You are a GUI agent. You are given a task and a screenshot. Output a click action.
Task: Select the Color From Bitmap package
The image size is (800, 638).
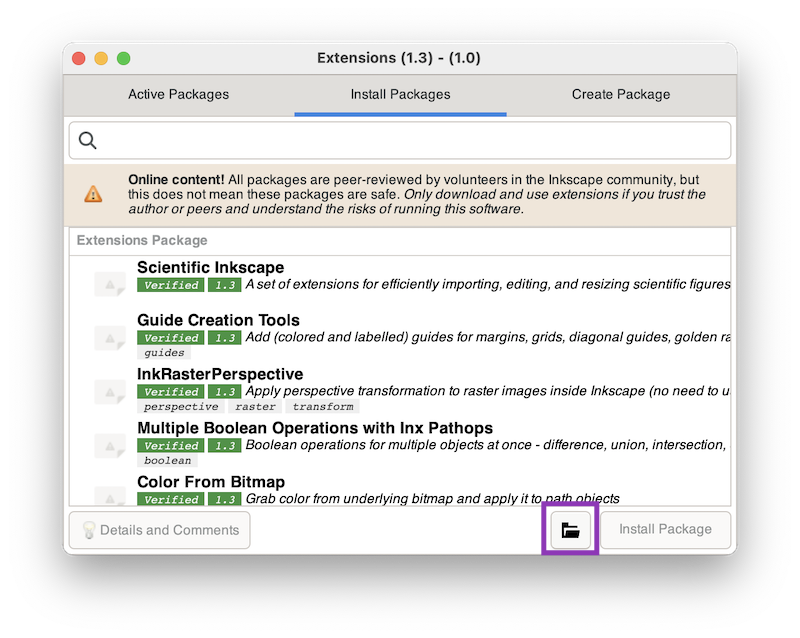[211, 482]
